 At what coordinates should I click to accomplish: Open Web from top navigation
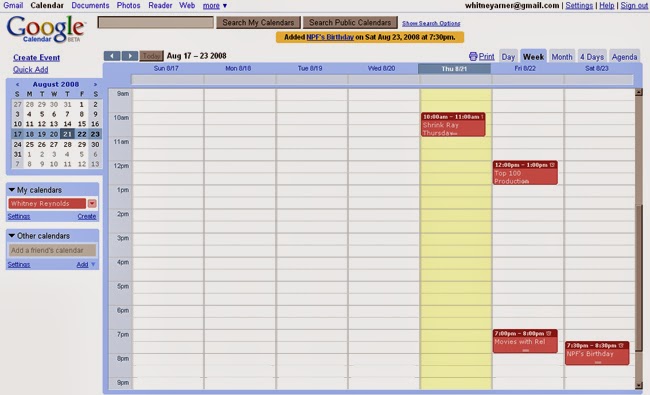coord(187,5)
